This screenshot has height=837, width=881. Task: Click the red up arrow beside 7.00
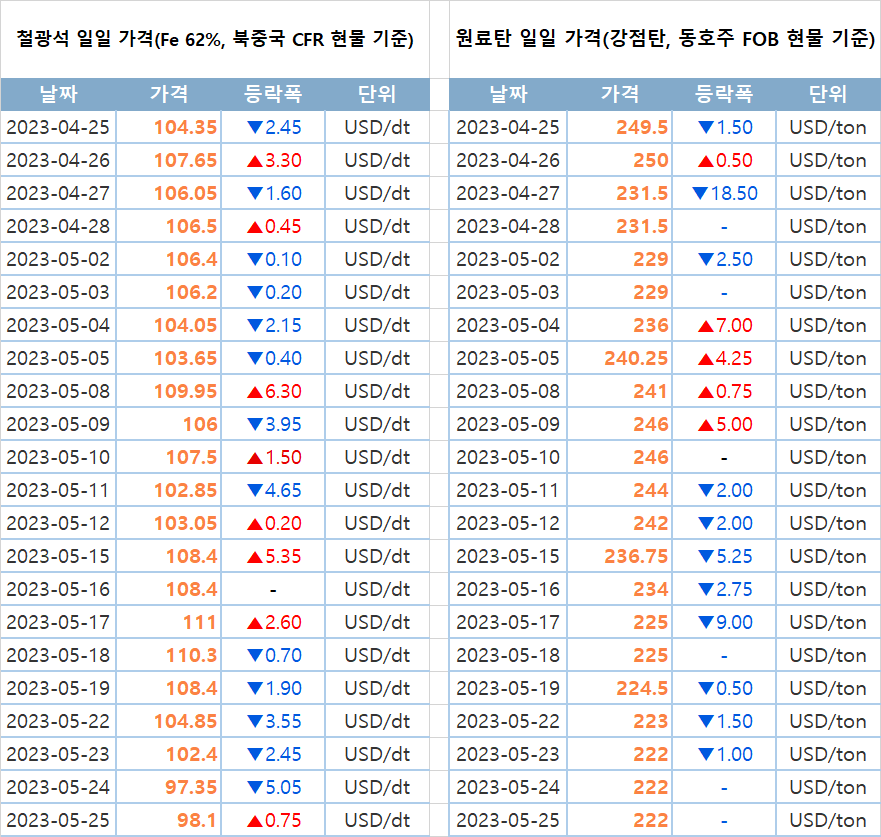click(706, 325)
